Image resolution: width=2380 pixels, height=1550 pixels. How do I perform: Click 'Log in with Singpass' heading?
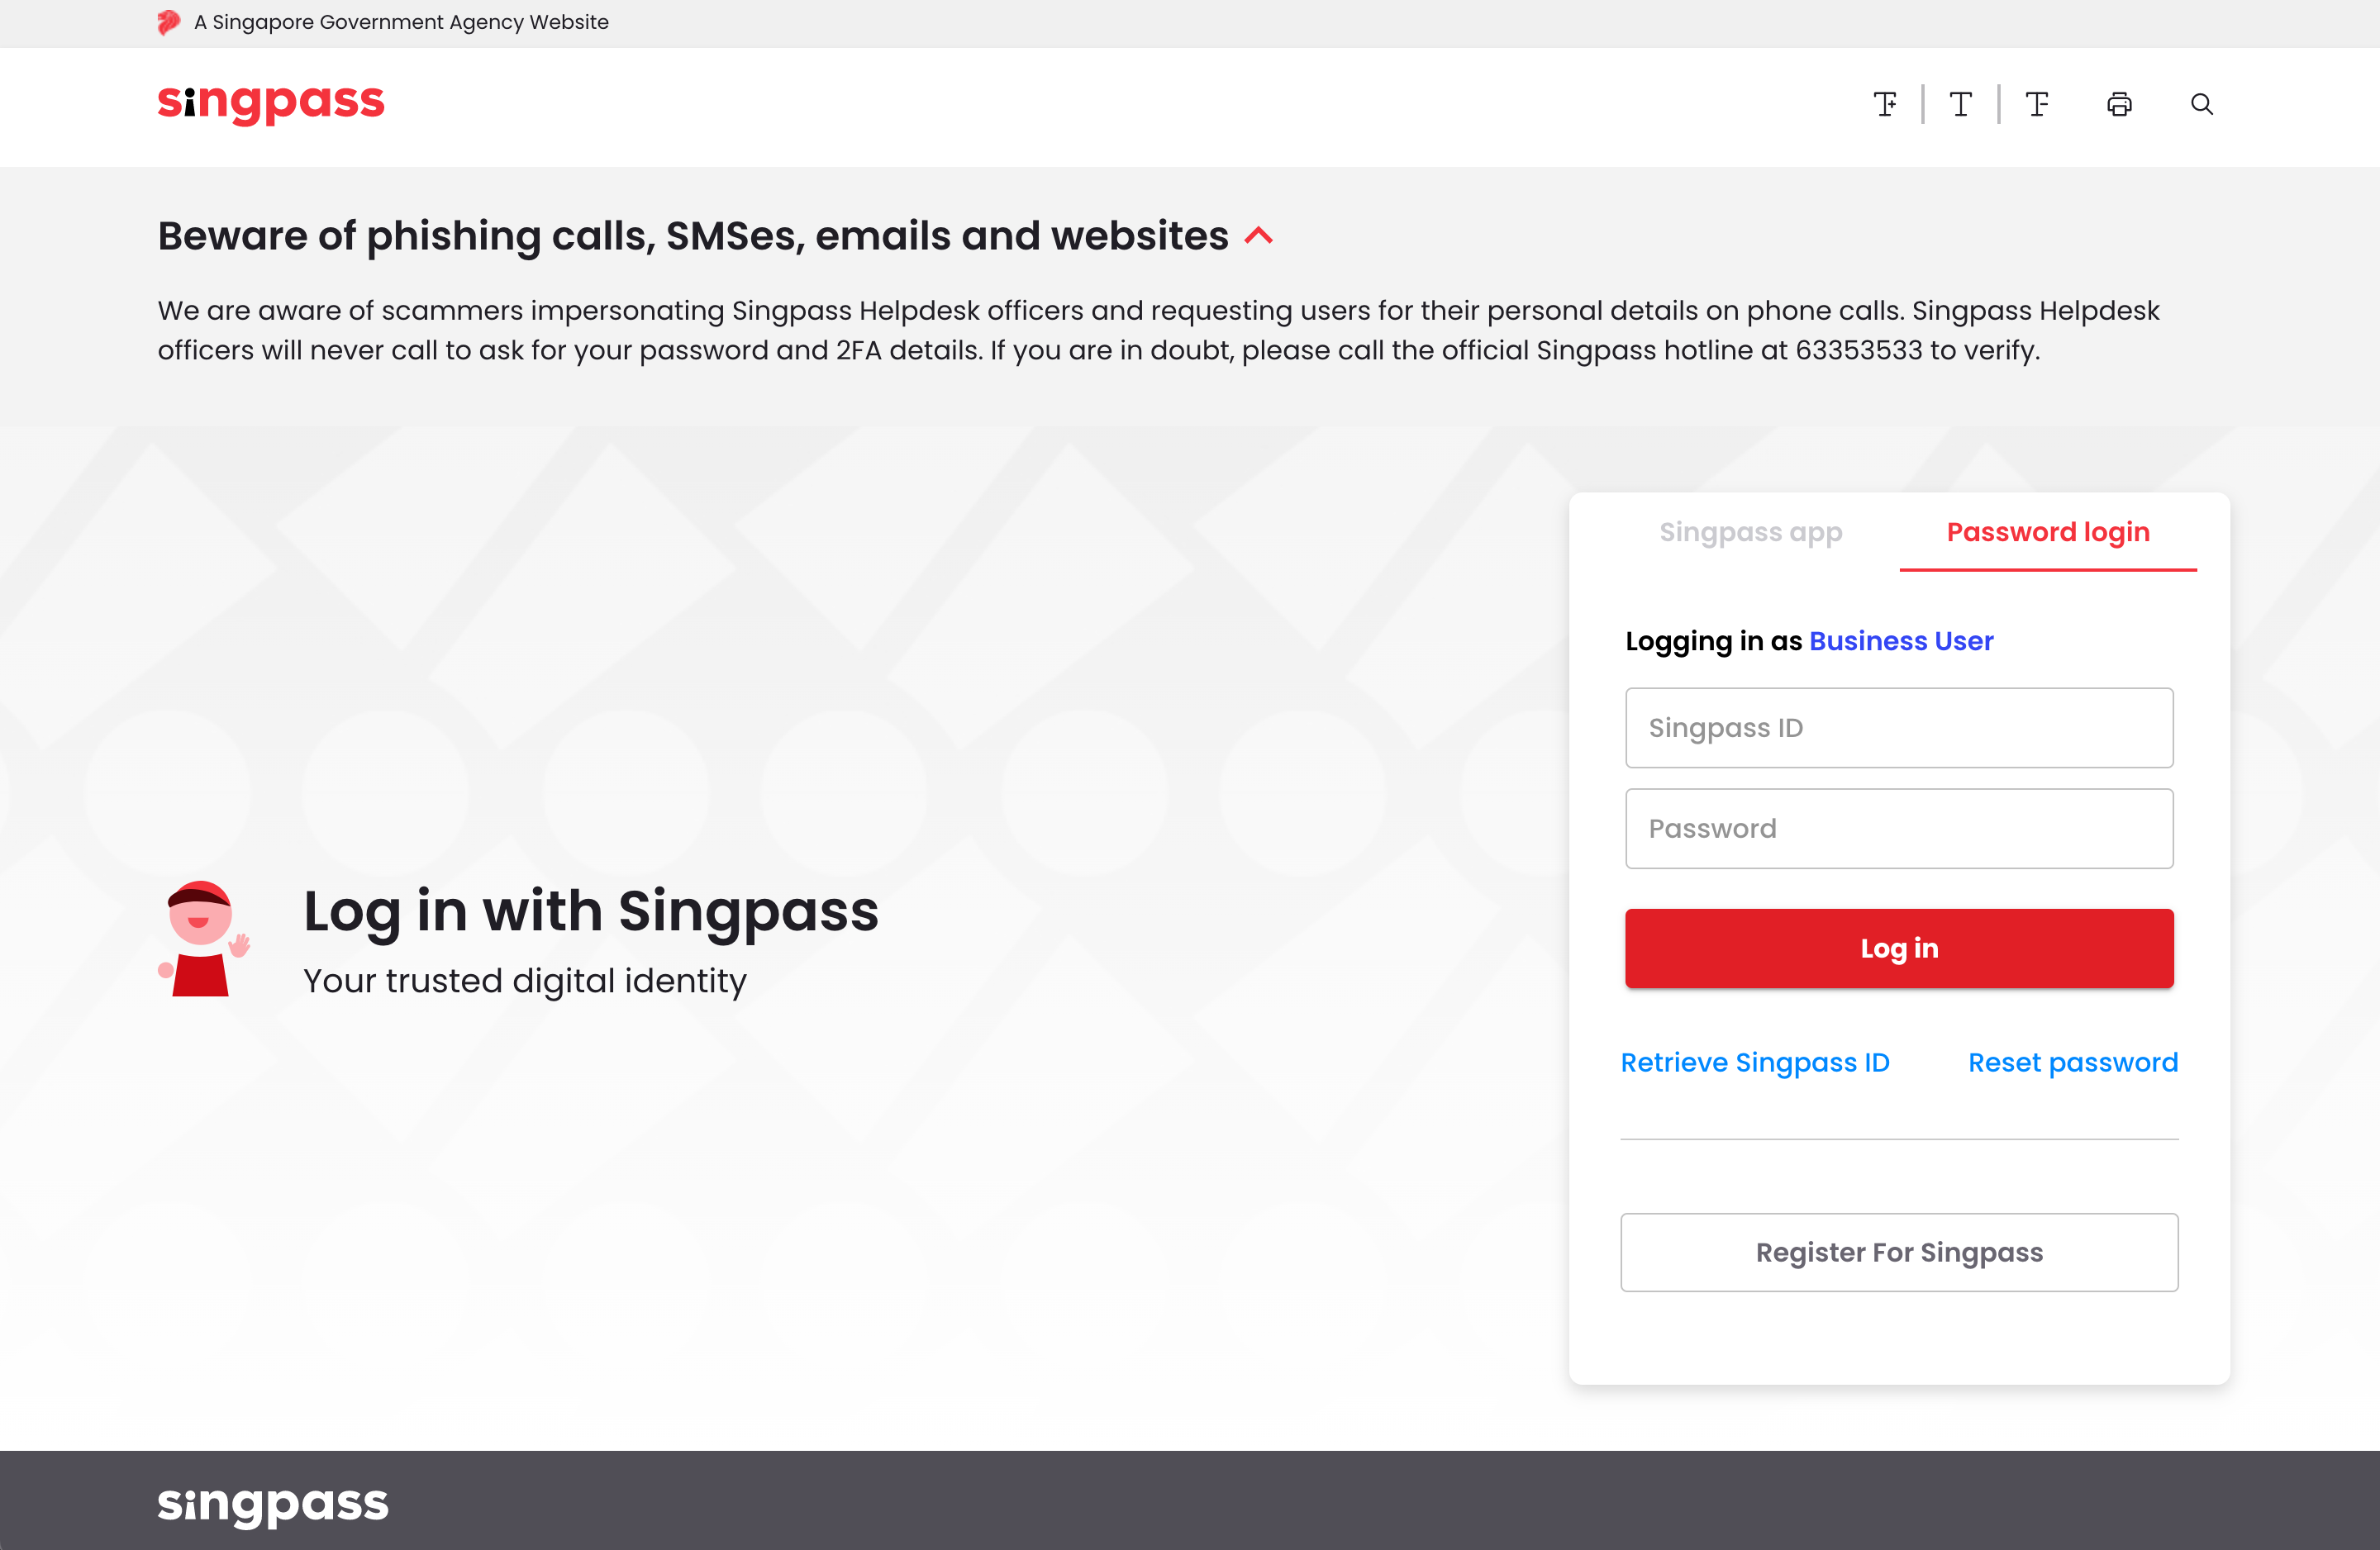(x=591, y=912)
